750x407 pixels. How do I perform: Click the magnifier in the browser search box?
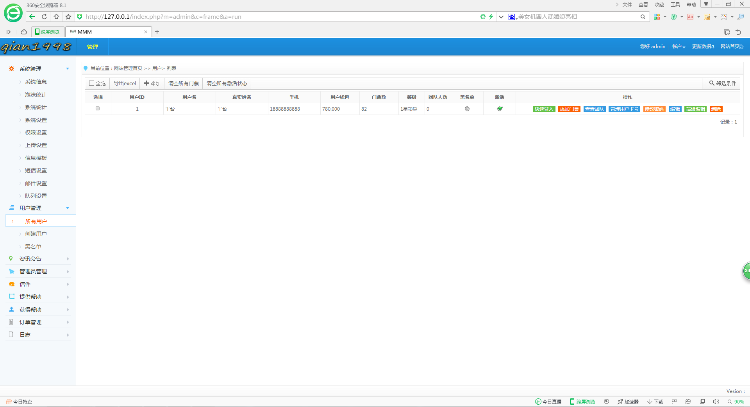[x=643, y=17]
